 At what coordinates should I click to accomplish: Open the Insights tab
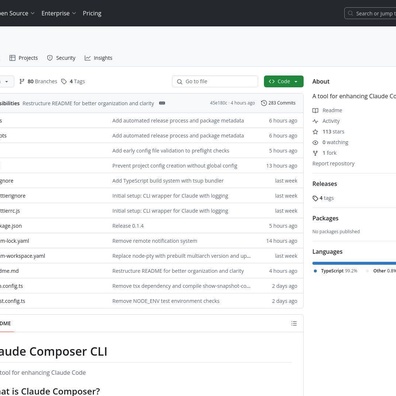(x=98, y=58)
